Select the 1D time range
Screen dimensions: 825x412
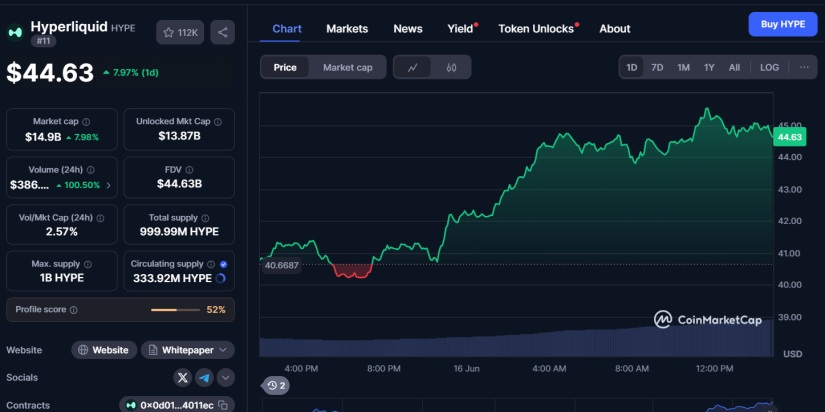tap(631, 67)
